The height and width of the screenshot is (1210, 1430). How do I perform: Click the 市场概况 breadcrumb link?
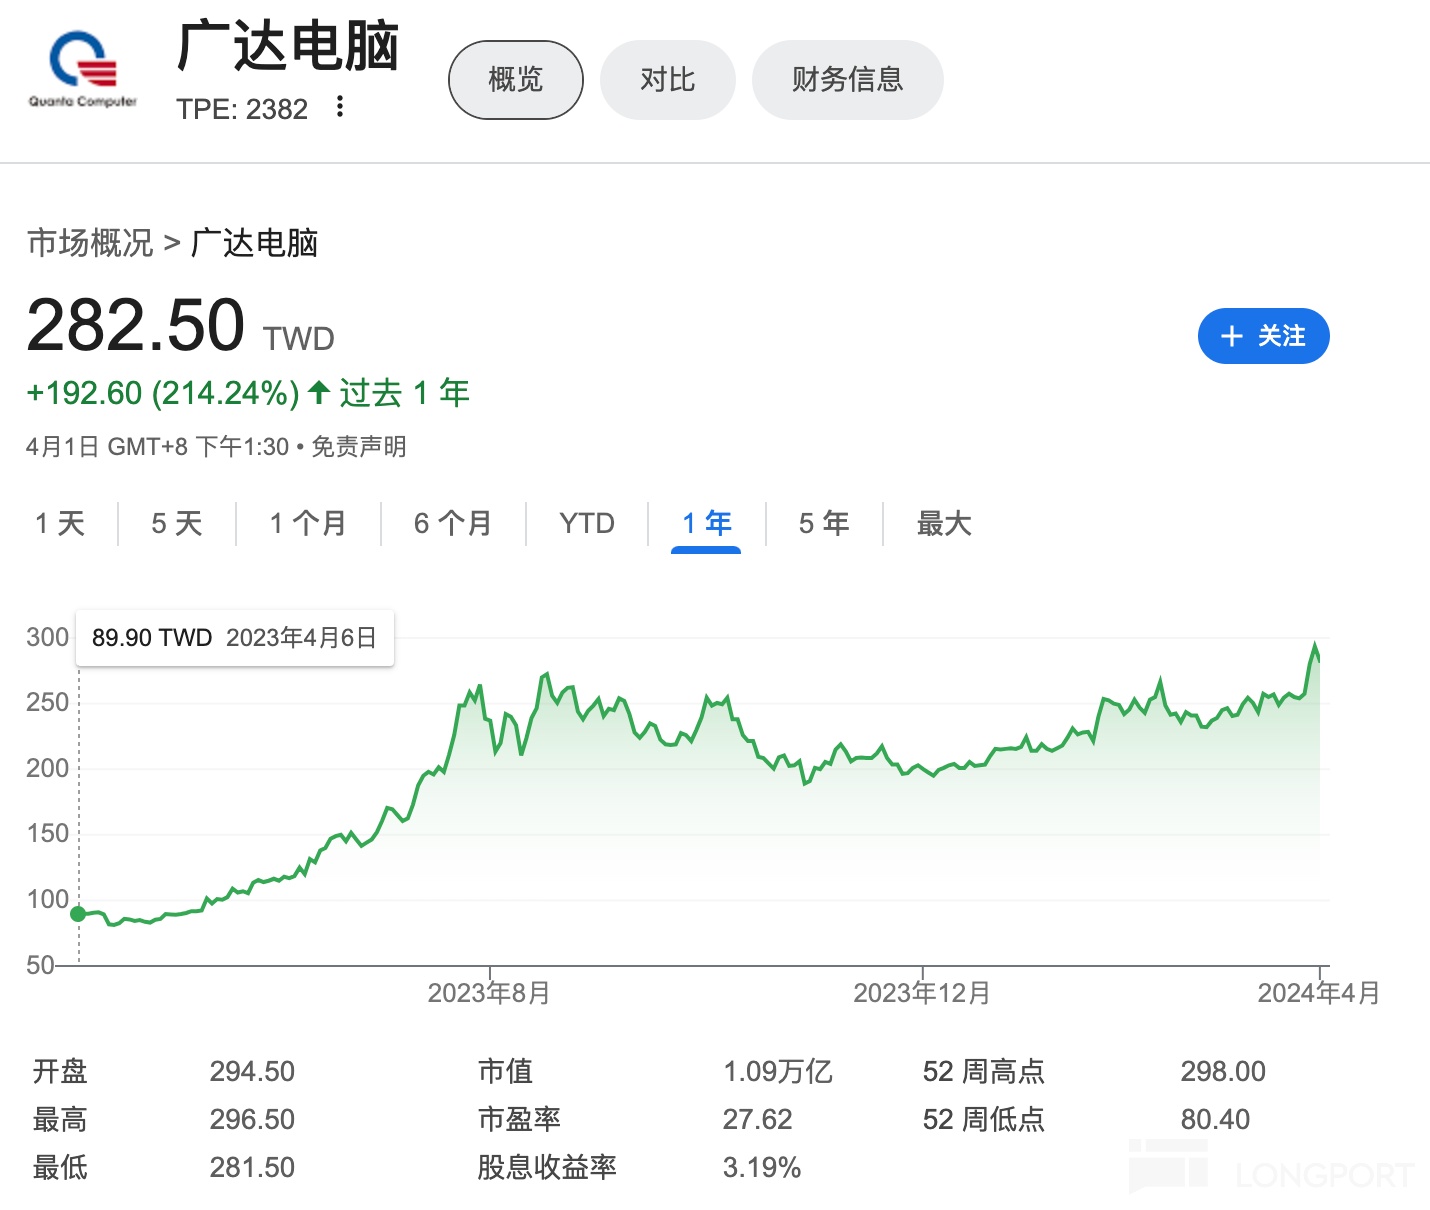point(90,243)
